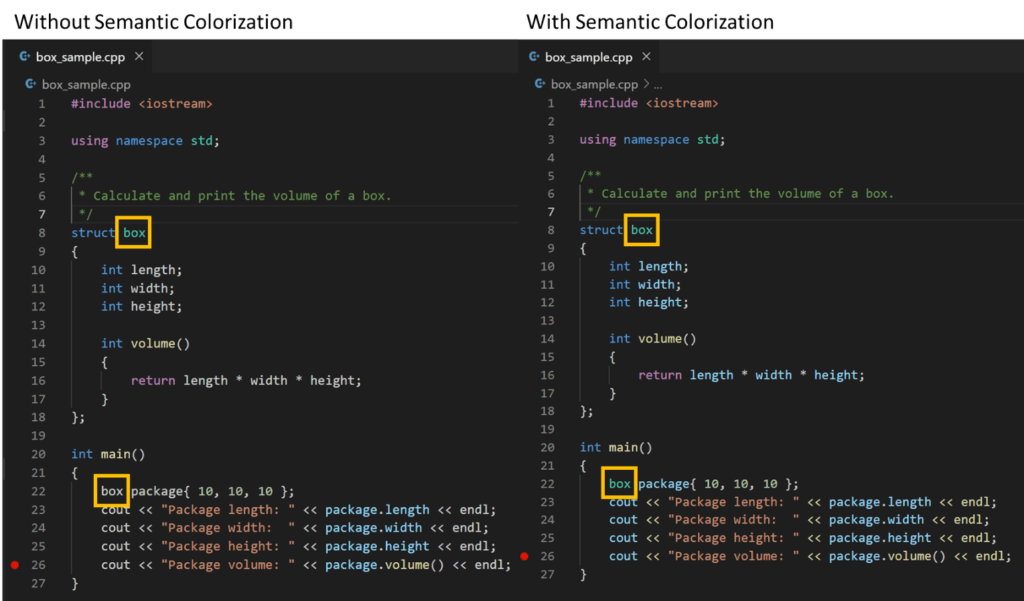Click the highlighted box identifier on line 22 right pane

tap(619, 483)
